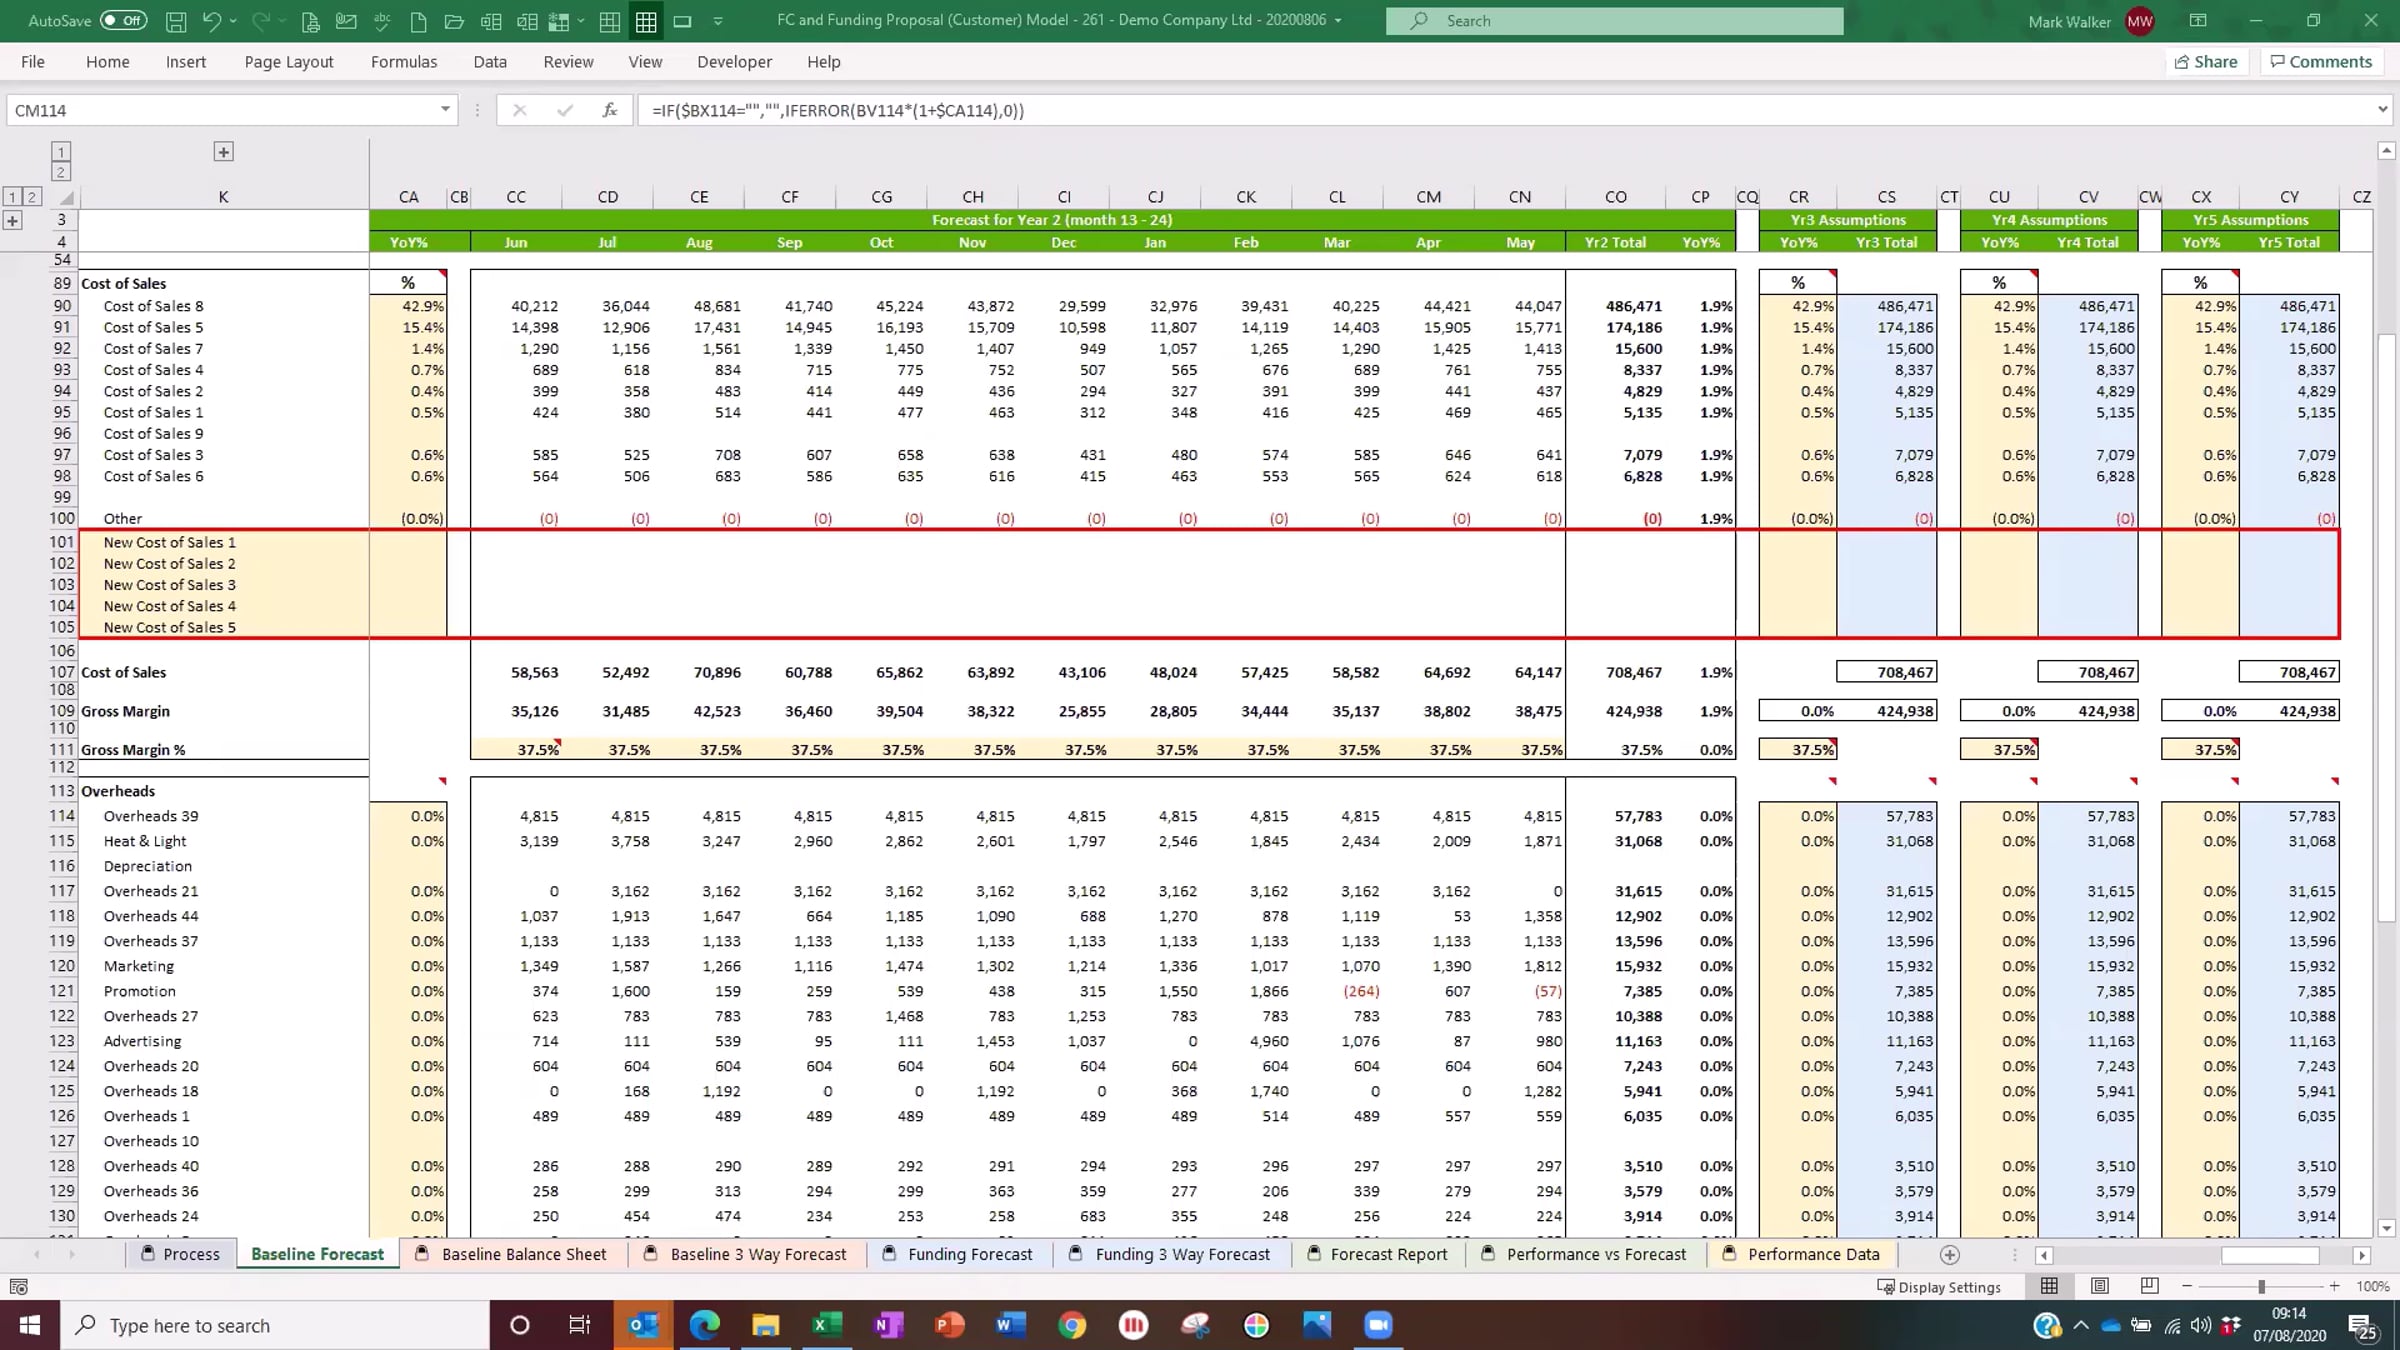Open the Formulas ribbon tab

[x=403, y=62]
